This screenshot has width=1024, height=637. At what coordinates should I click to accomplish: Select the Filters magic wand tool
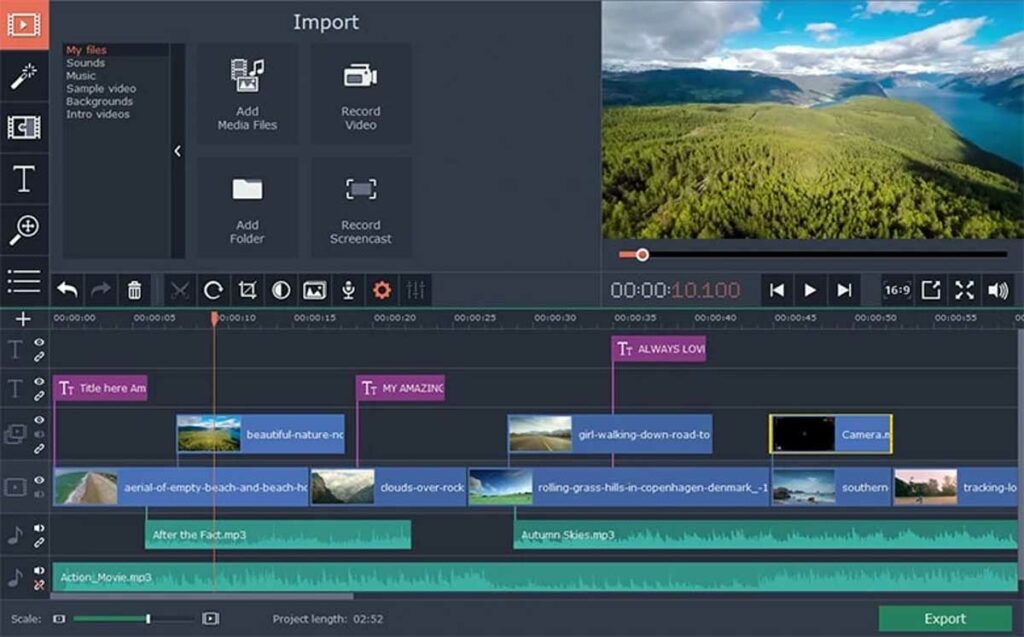click(x=25, y=76)
